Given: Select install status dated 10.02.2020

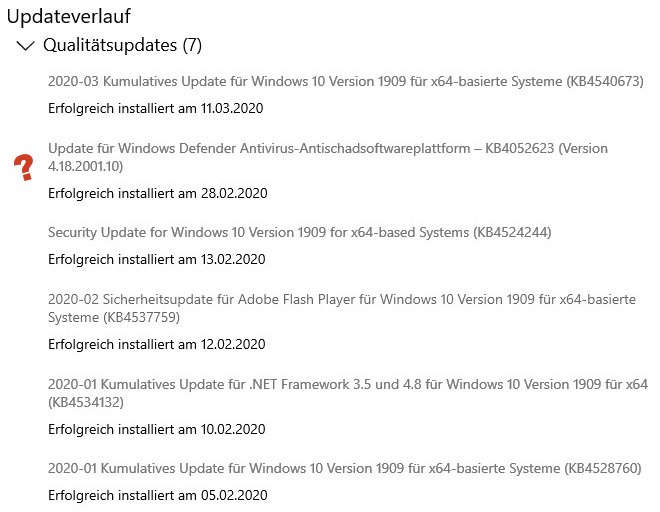Looking at the screenshot, I should pos(157,429).
